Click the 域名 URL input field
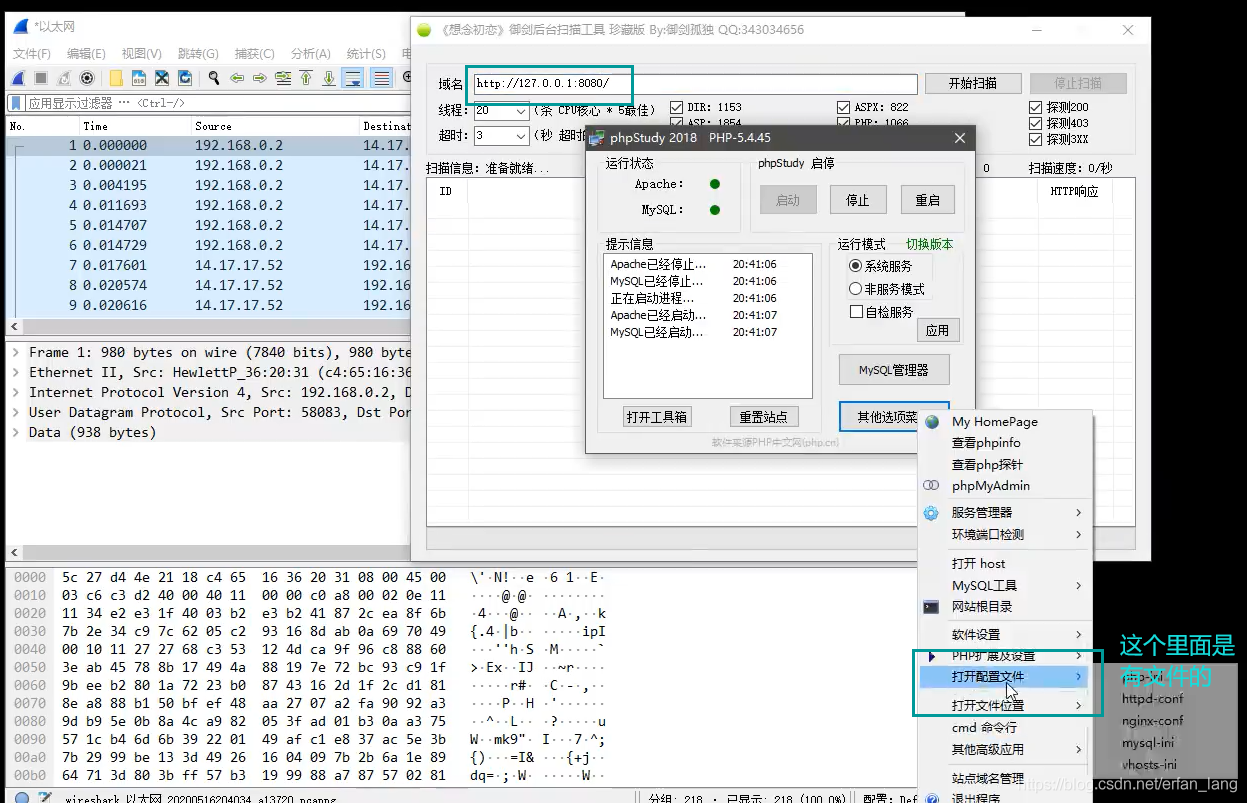 tap(695, 84)
